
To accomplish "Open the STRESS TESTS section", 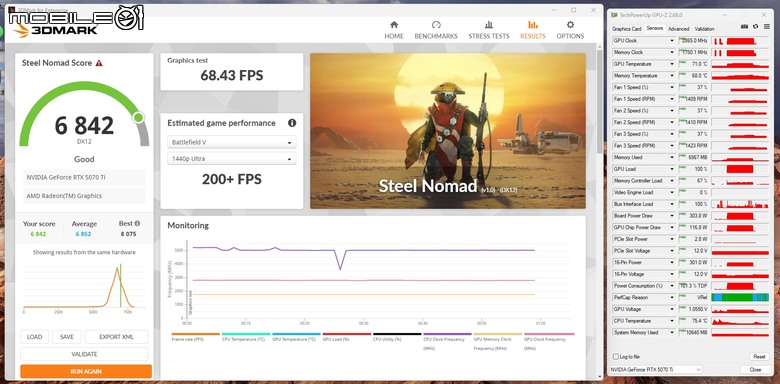I will (488, 30).
